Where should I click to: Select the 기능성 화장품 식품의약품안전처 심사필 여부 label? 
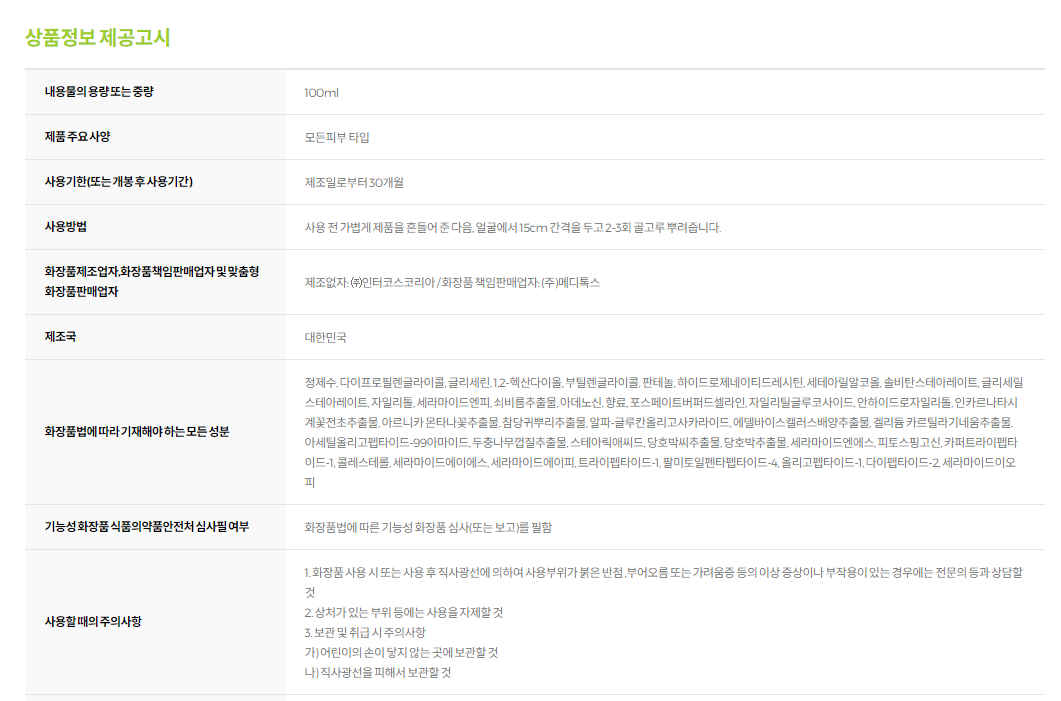pos(147,527)
